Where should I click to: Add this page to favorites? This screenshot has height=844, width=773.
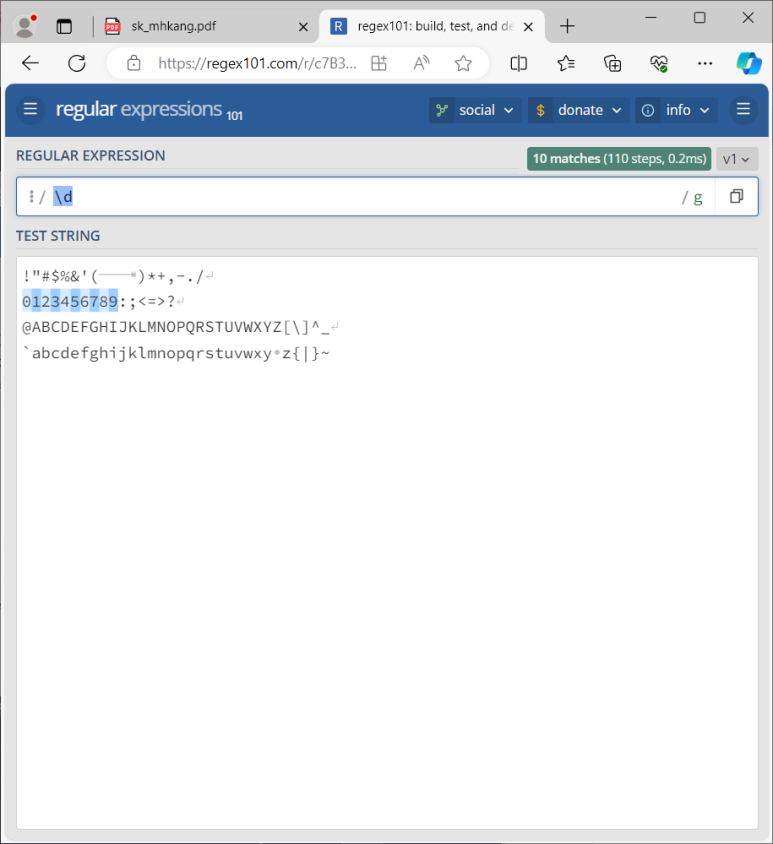click(463, 64)
